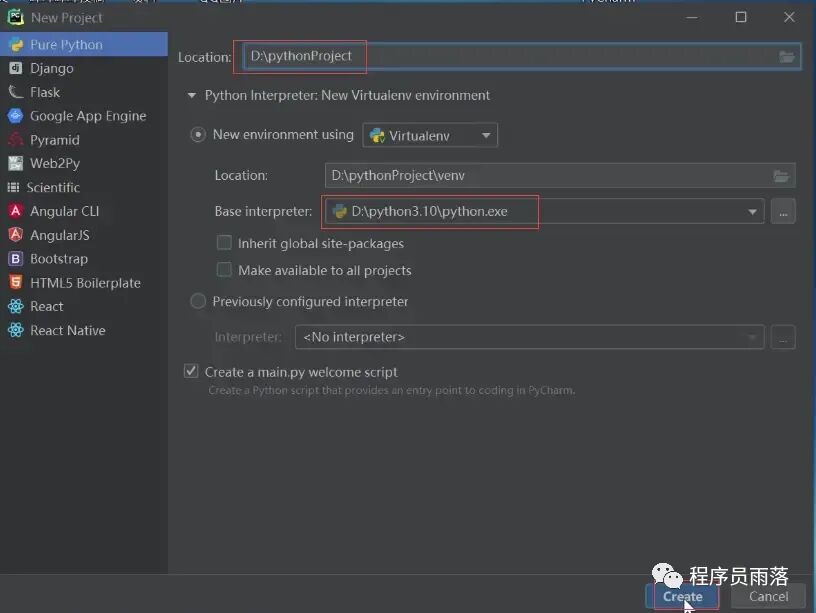Choose Scientific project type
Screen dimensions: 816x613
[x=84, y=187]
